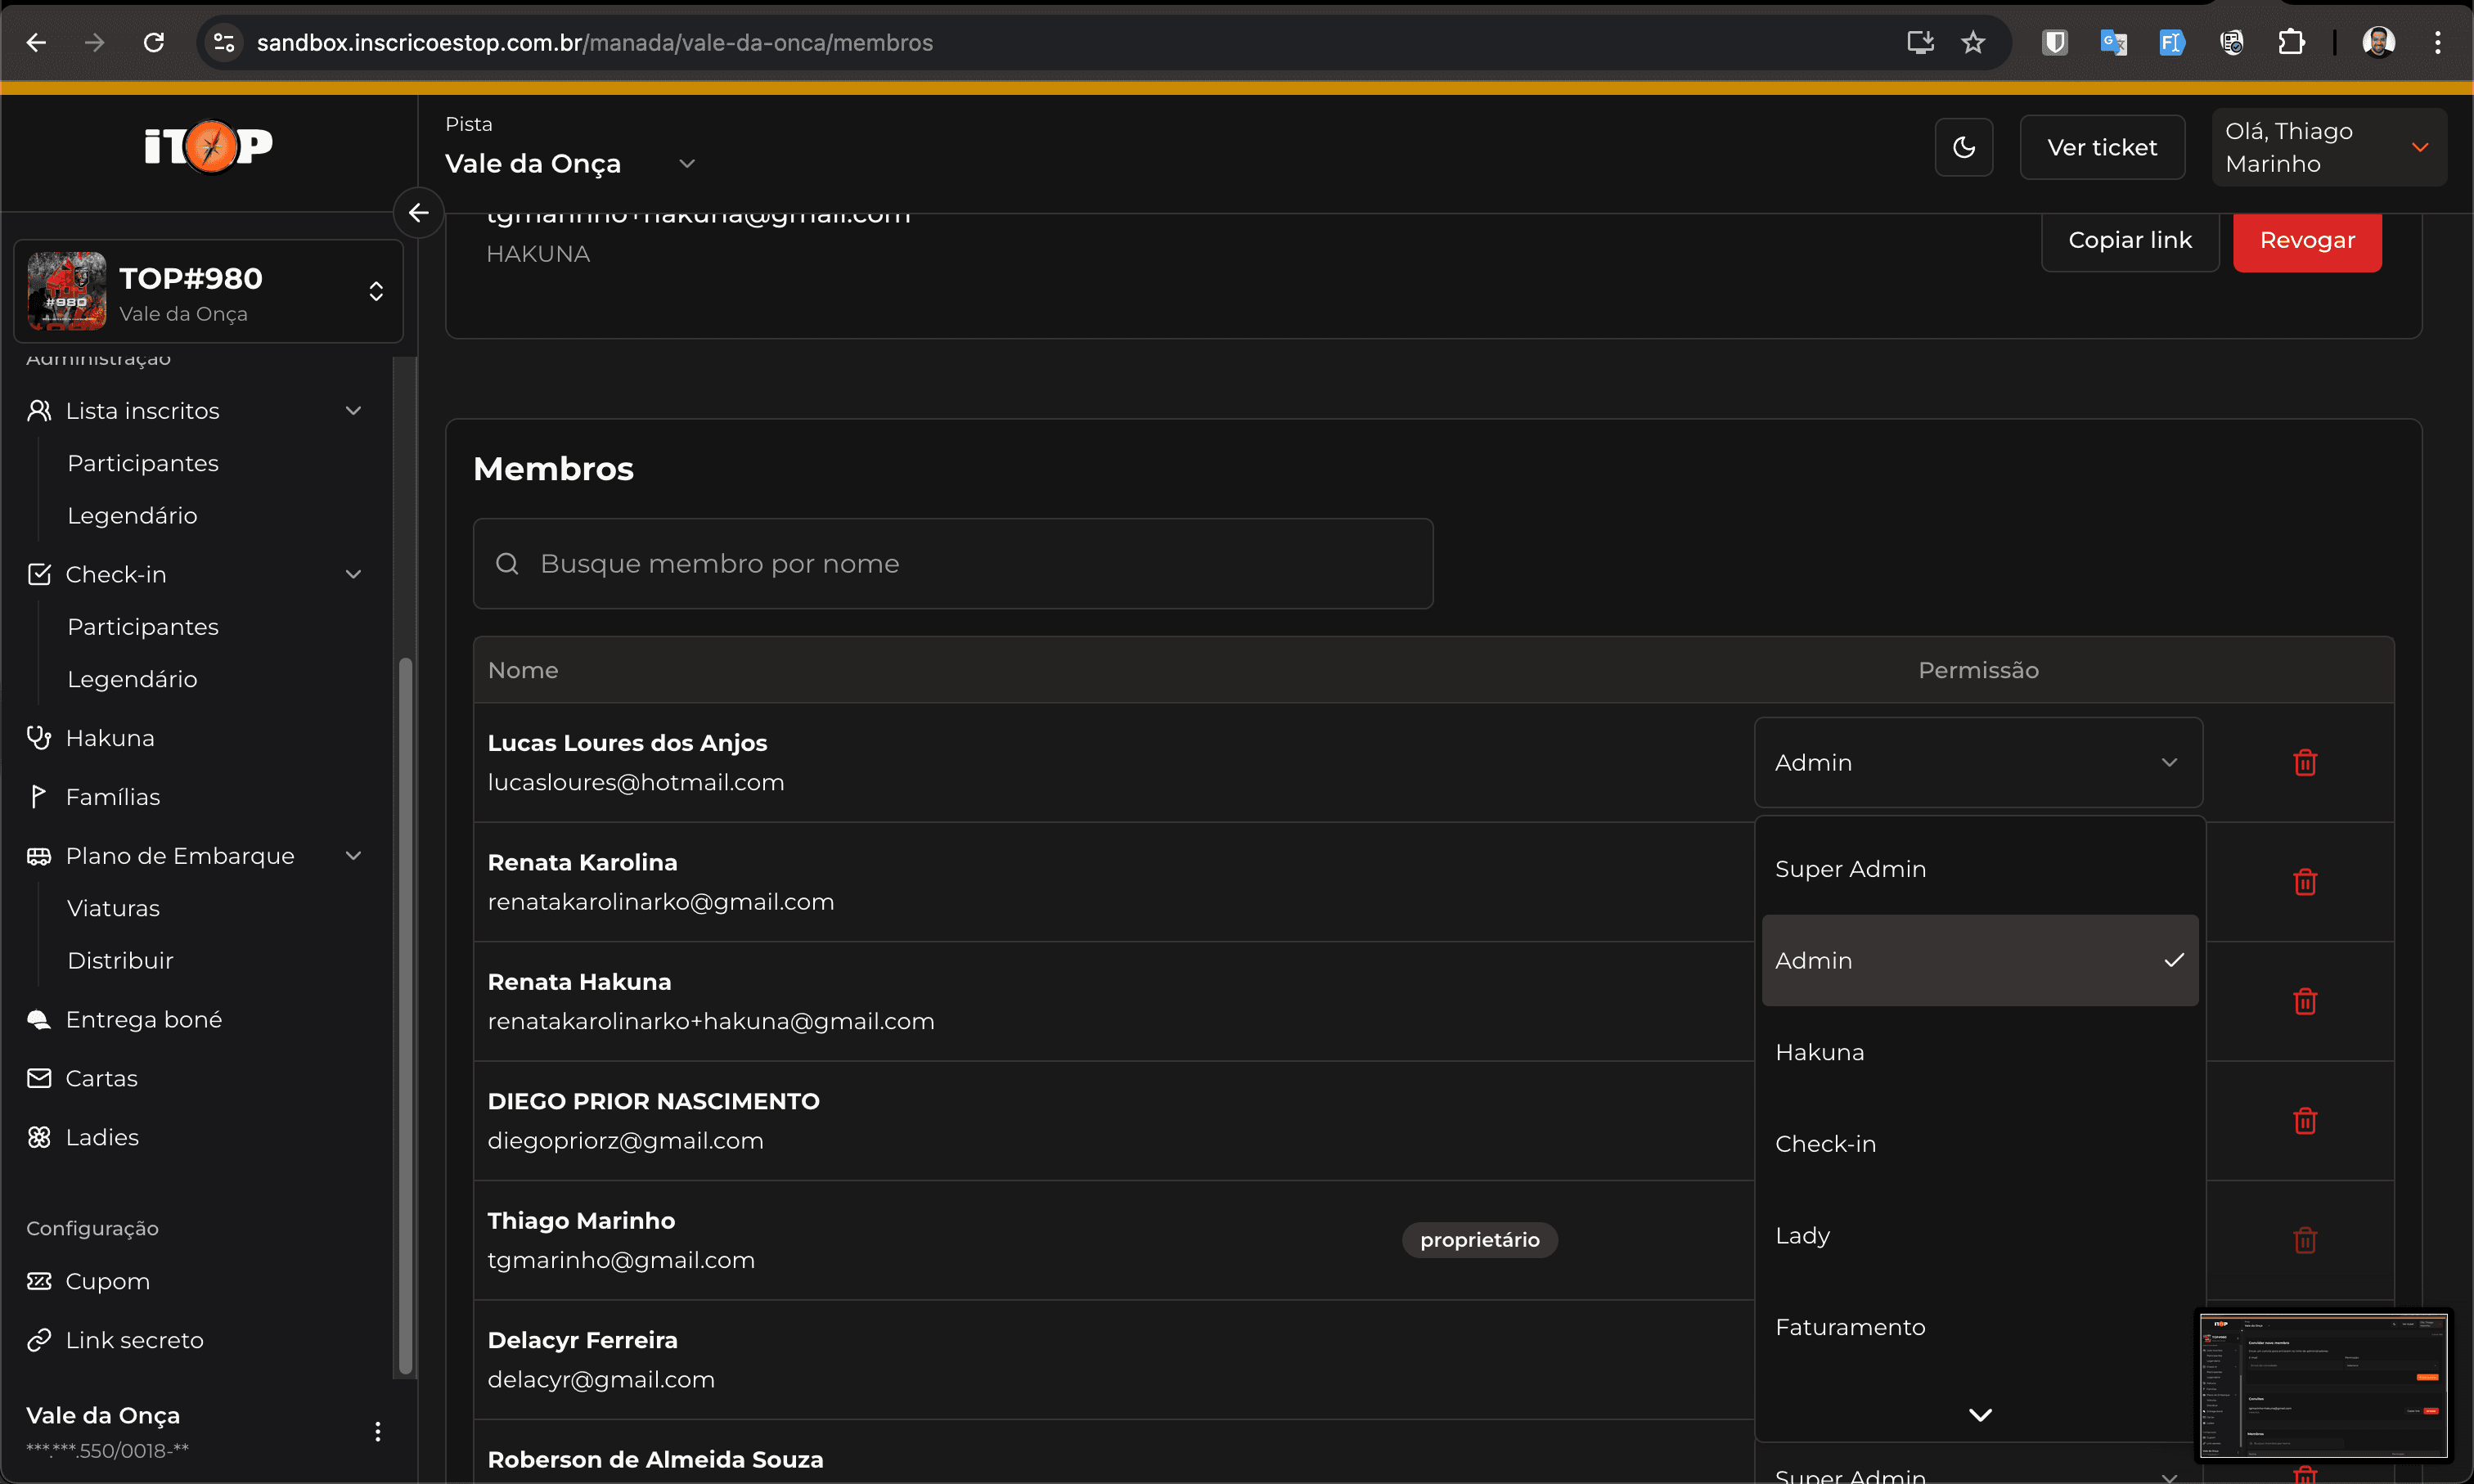
Task: Collapse the Check-in section chevron
Action: (x=353, y=574)
